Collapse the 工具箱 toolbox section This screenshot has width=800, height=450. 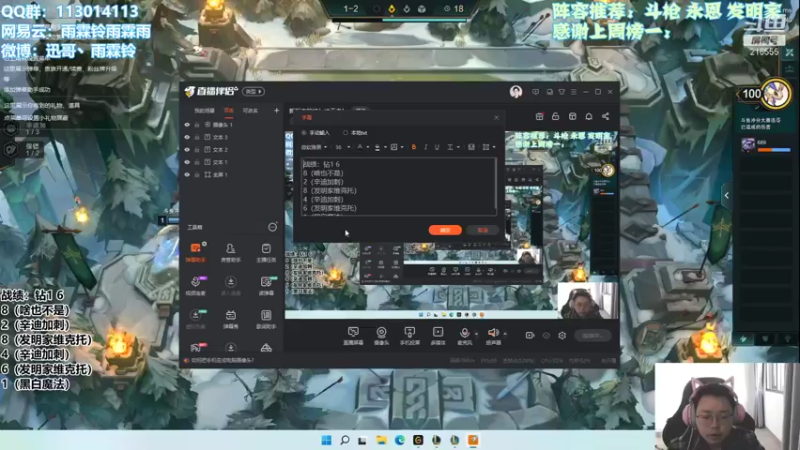coord(272,227)
